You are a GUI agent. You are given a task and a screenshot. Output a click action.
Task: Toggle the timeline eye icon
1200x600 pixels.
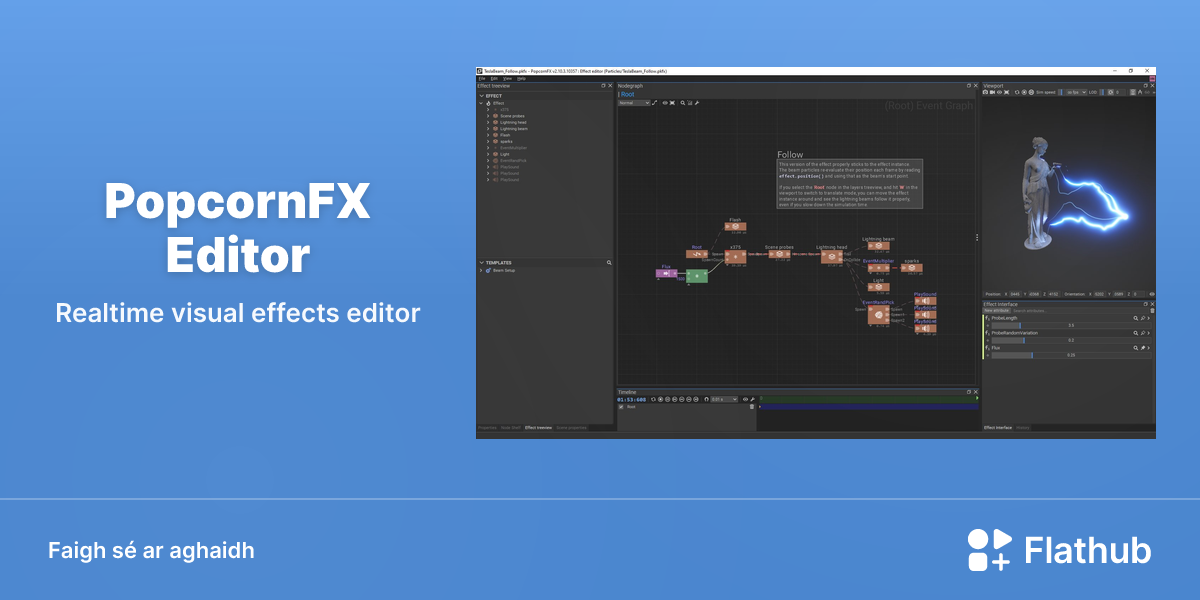(745, 399)
